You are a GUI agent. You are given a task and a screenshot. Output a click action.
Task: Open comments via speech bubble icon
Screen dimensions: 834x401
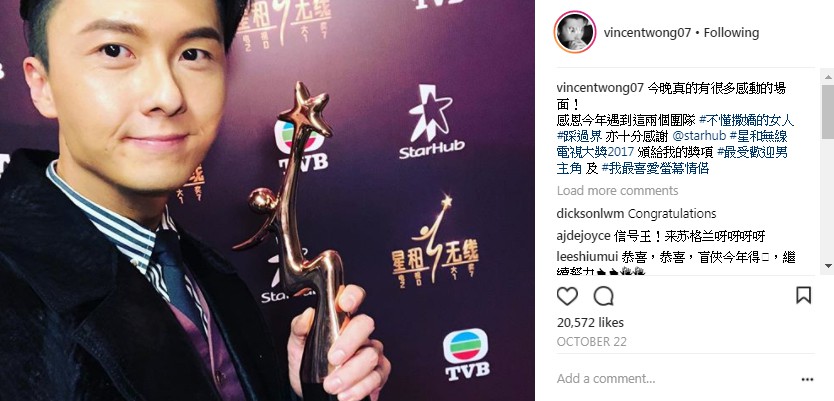click(604, 296)
